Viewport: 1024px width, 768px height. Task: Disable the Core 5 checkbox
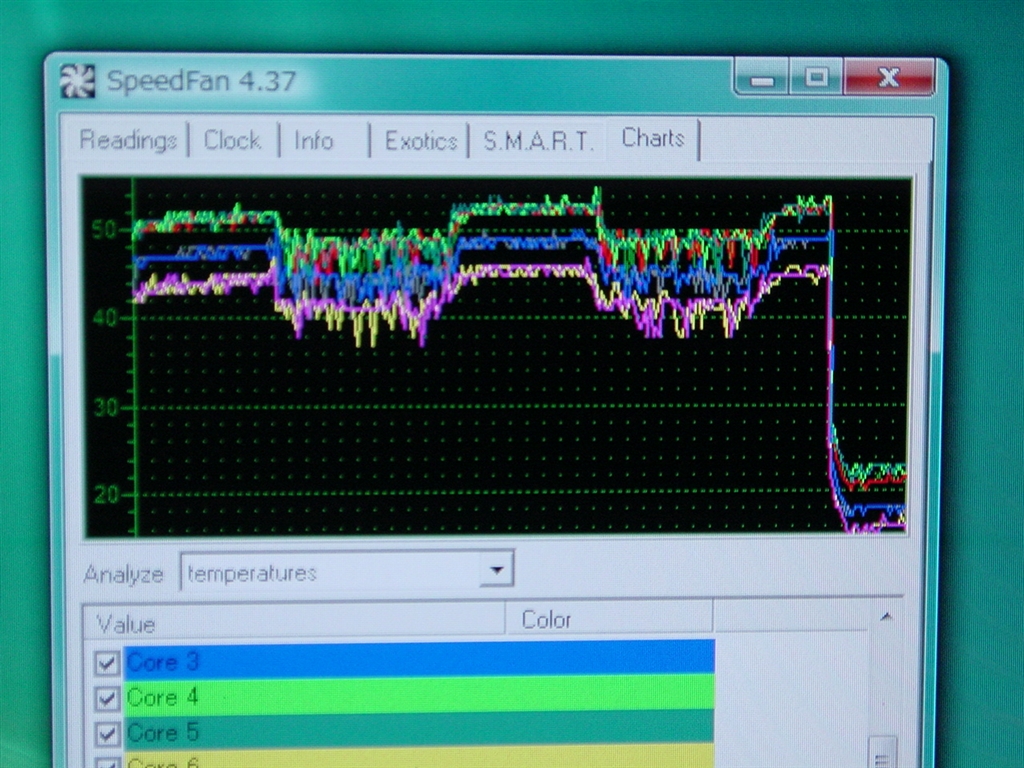pyautogui.click(x=107, y=734)
